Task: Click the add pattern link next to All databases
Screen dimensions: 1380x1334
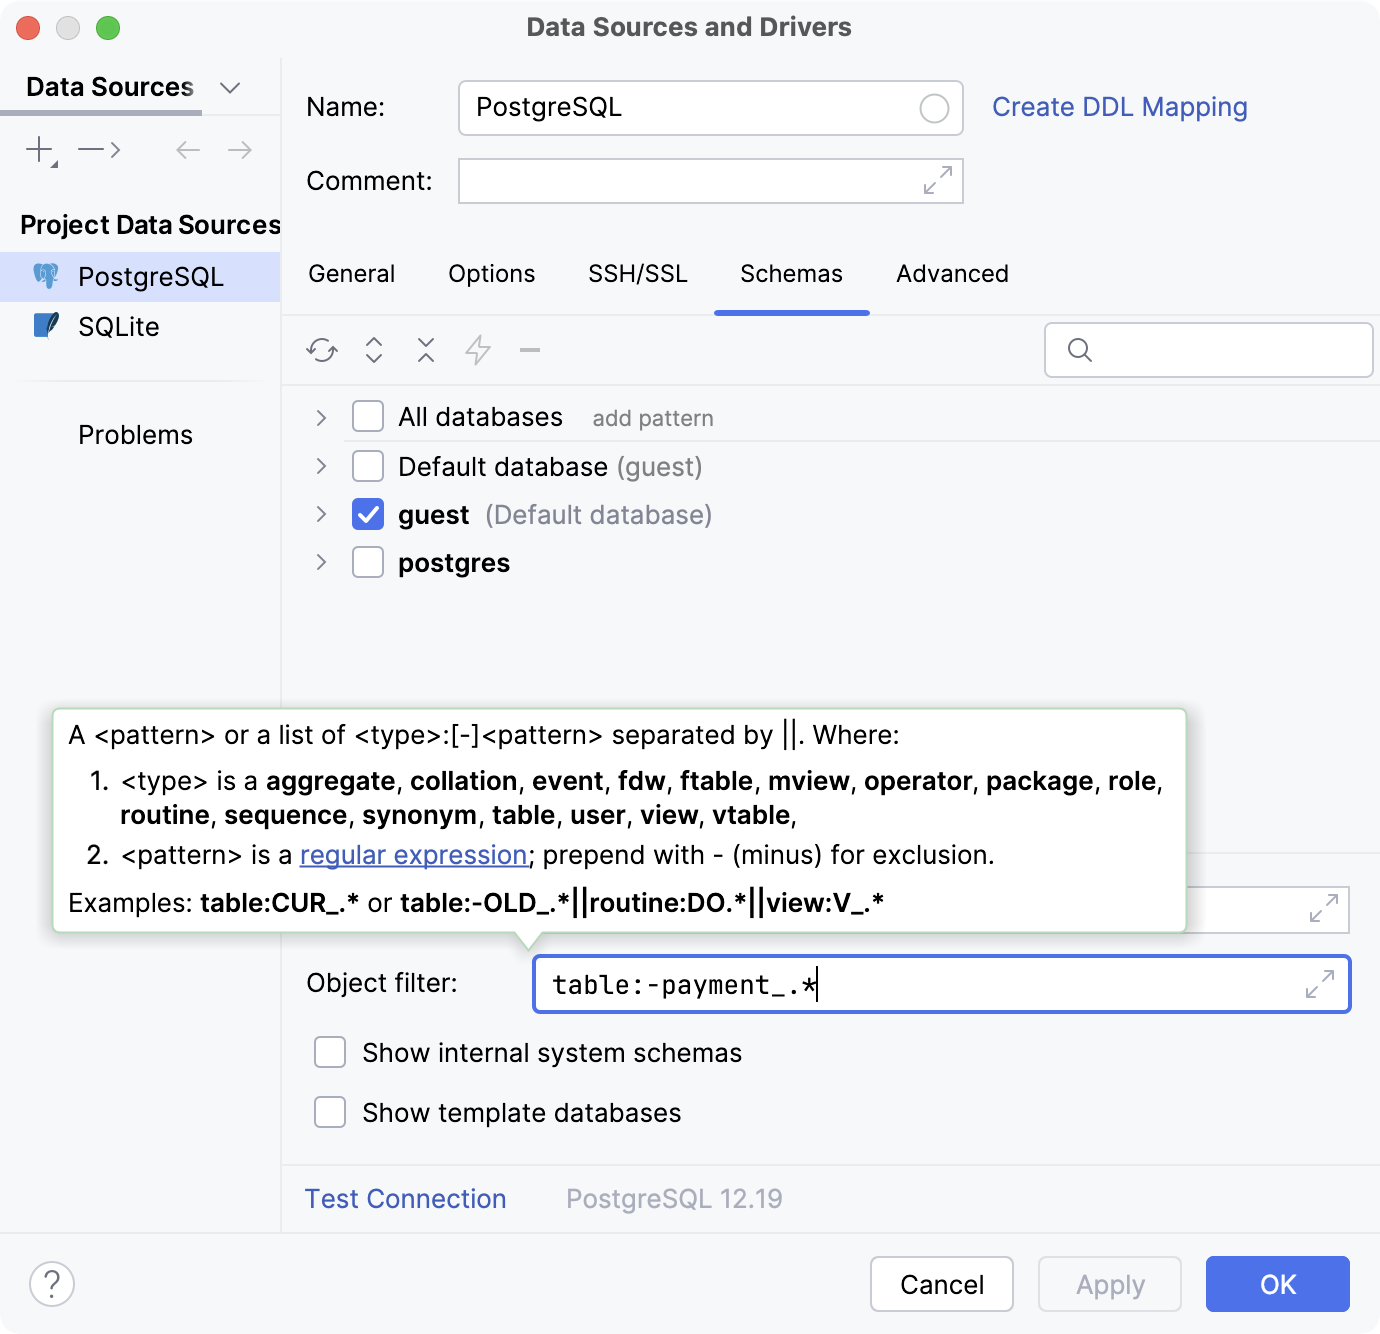Action: pyautogui.click(x=652, y=417)
